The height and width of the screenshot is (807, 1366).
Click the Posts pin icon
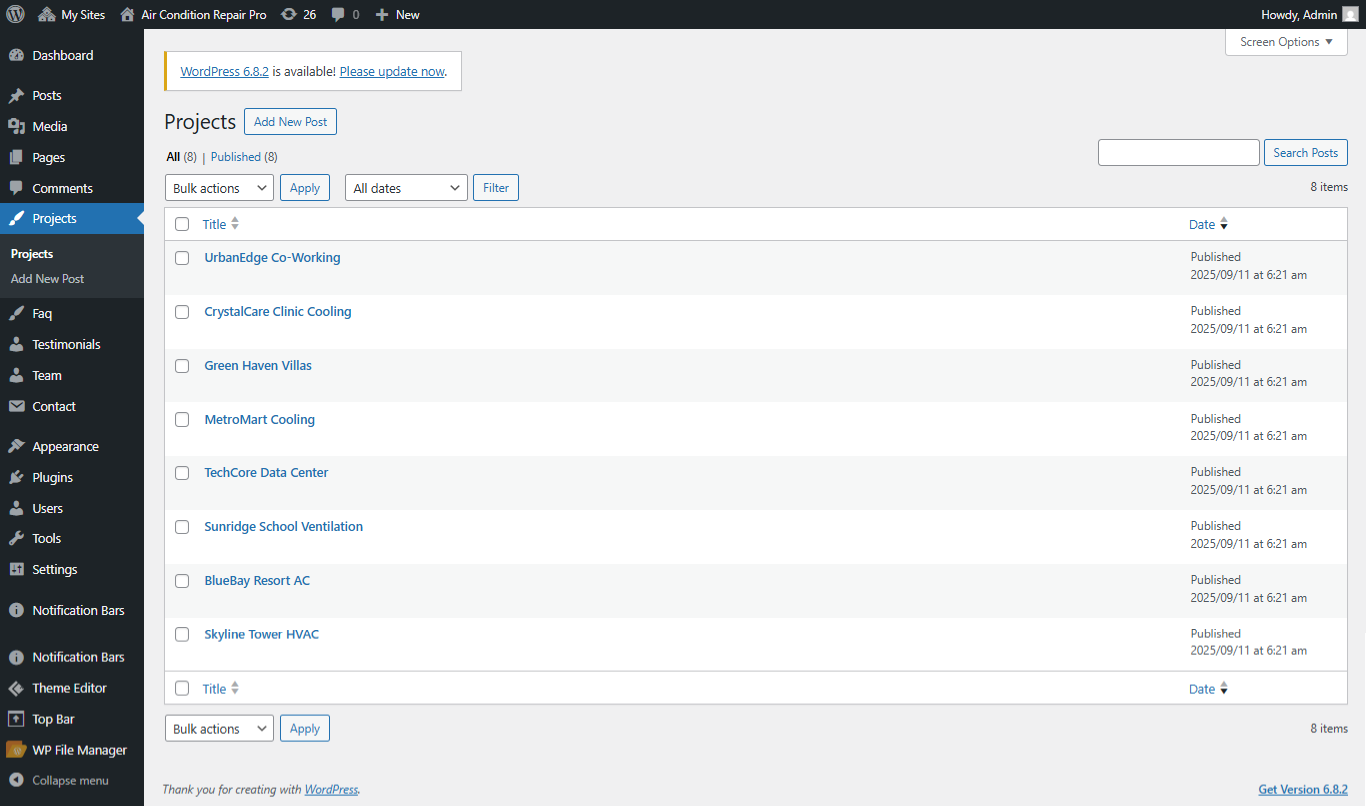click(16, 96)
